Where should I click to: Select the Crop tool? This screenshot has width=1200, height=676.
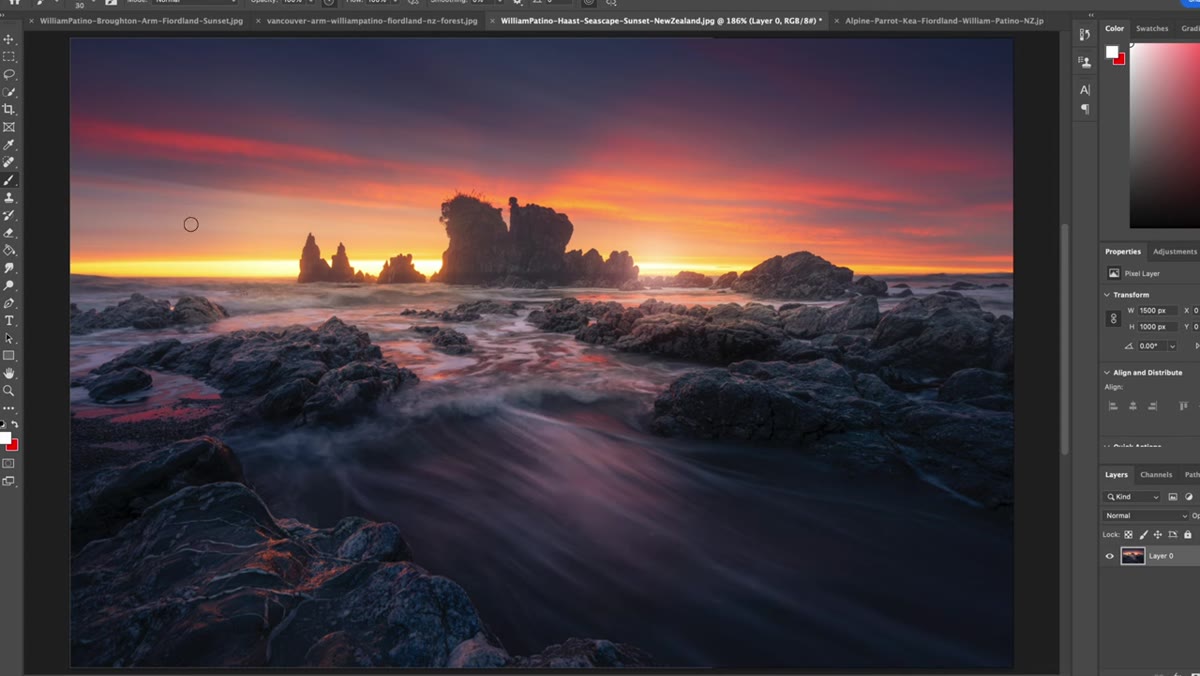click(9, 110)
